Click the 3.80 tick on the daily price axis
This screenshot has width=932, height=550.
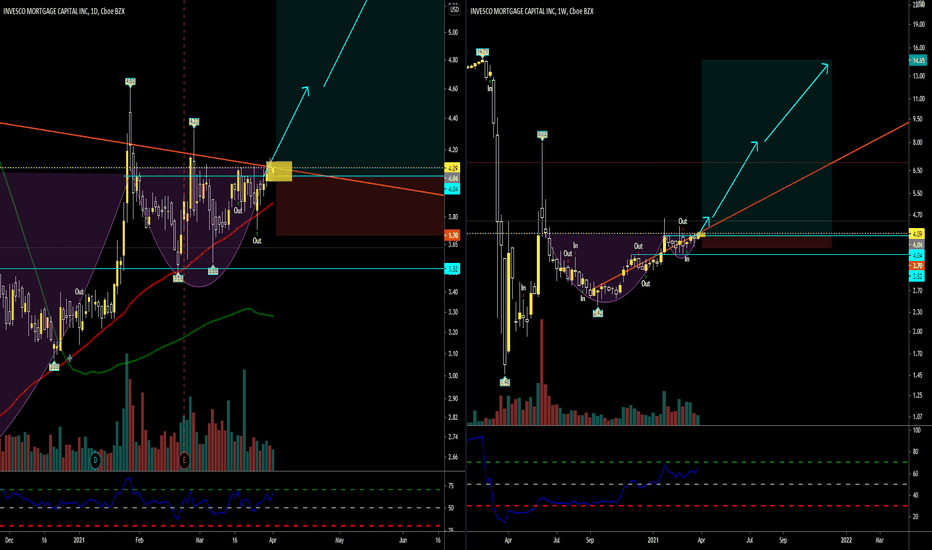pyautogui.click(x=454, y=218)
